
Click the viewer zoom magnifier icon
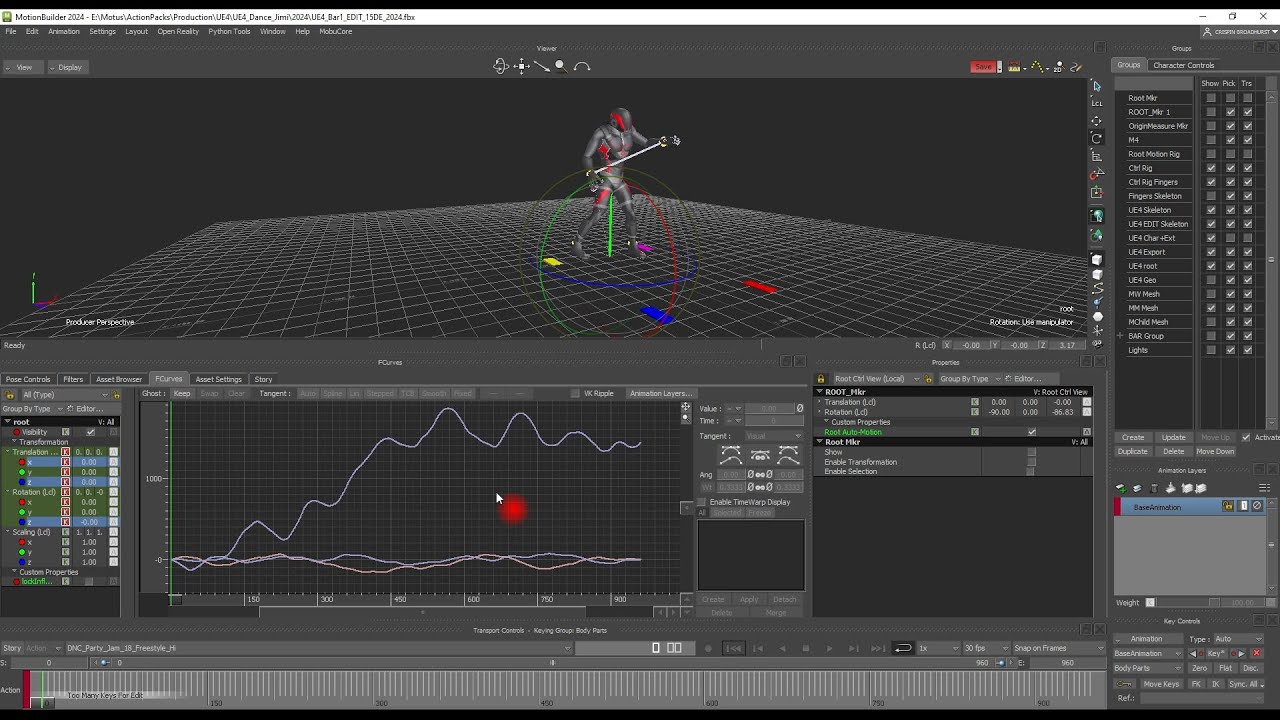[560, 66]
